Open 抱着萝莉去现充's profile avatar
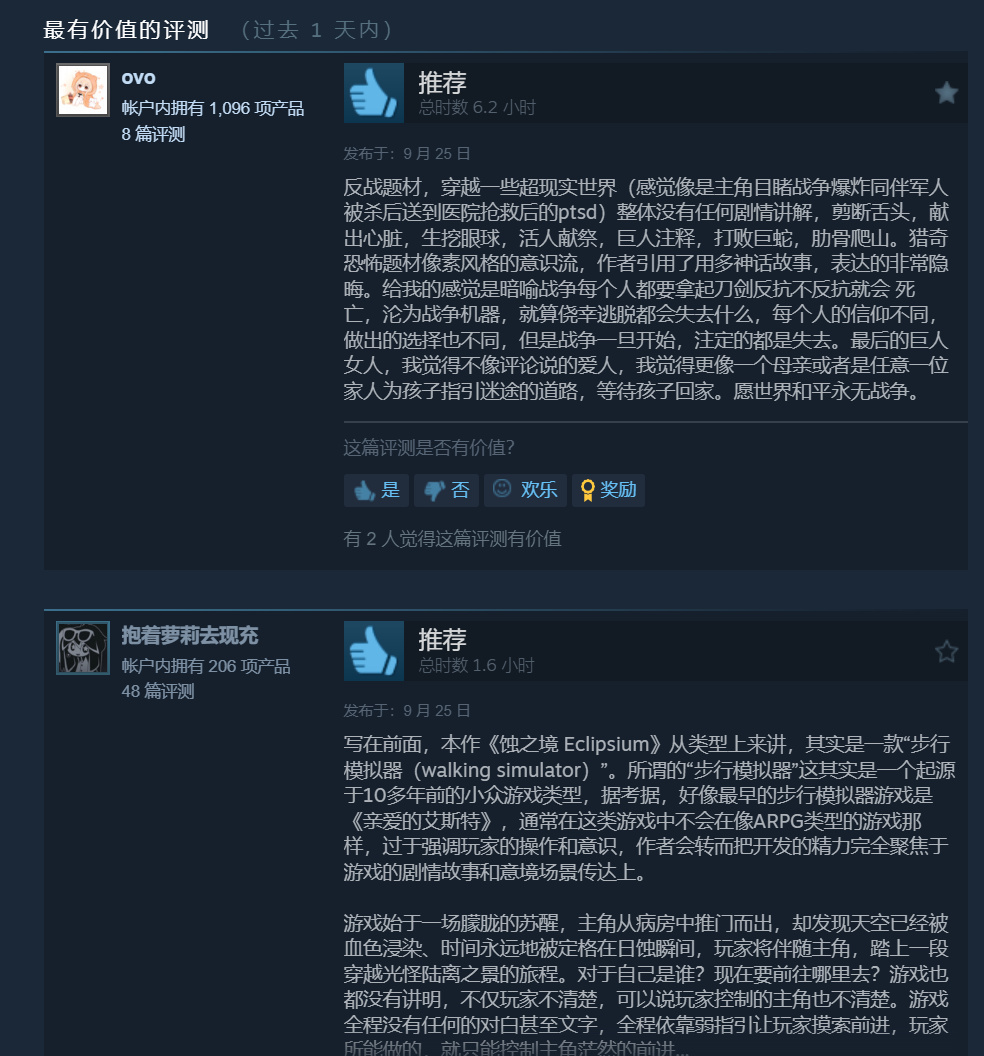 [x=83, y=648]
